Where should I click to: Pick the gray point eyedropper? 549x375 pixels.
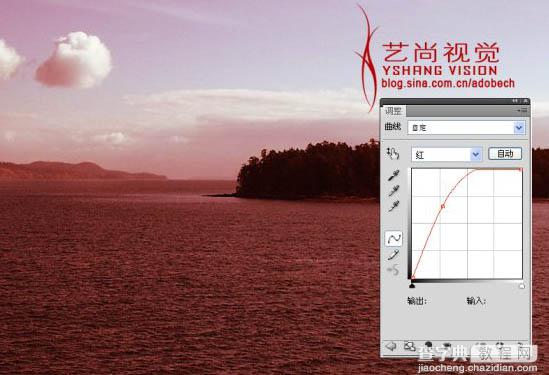(394, 191)
